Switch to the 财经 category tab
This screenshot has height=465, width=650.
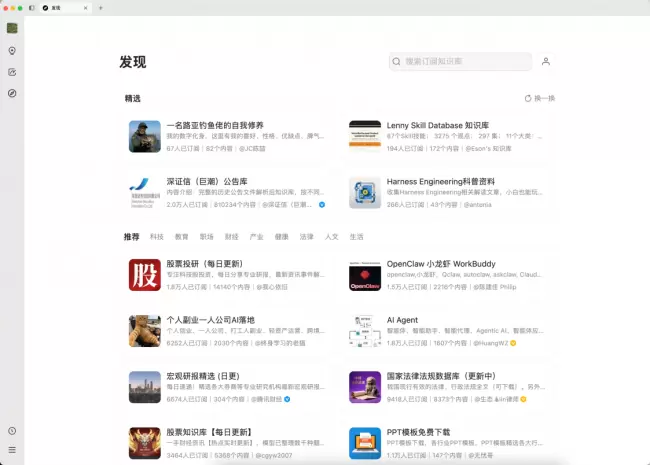tap(232, 237)
